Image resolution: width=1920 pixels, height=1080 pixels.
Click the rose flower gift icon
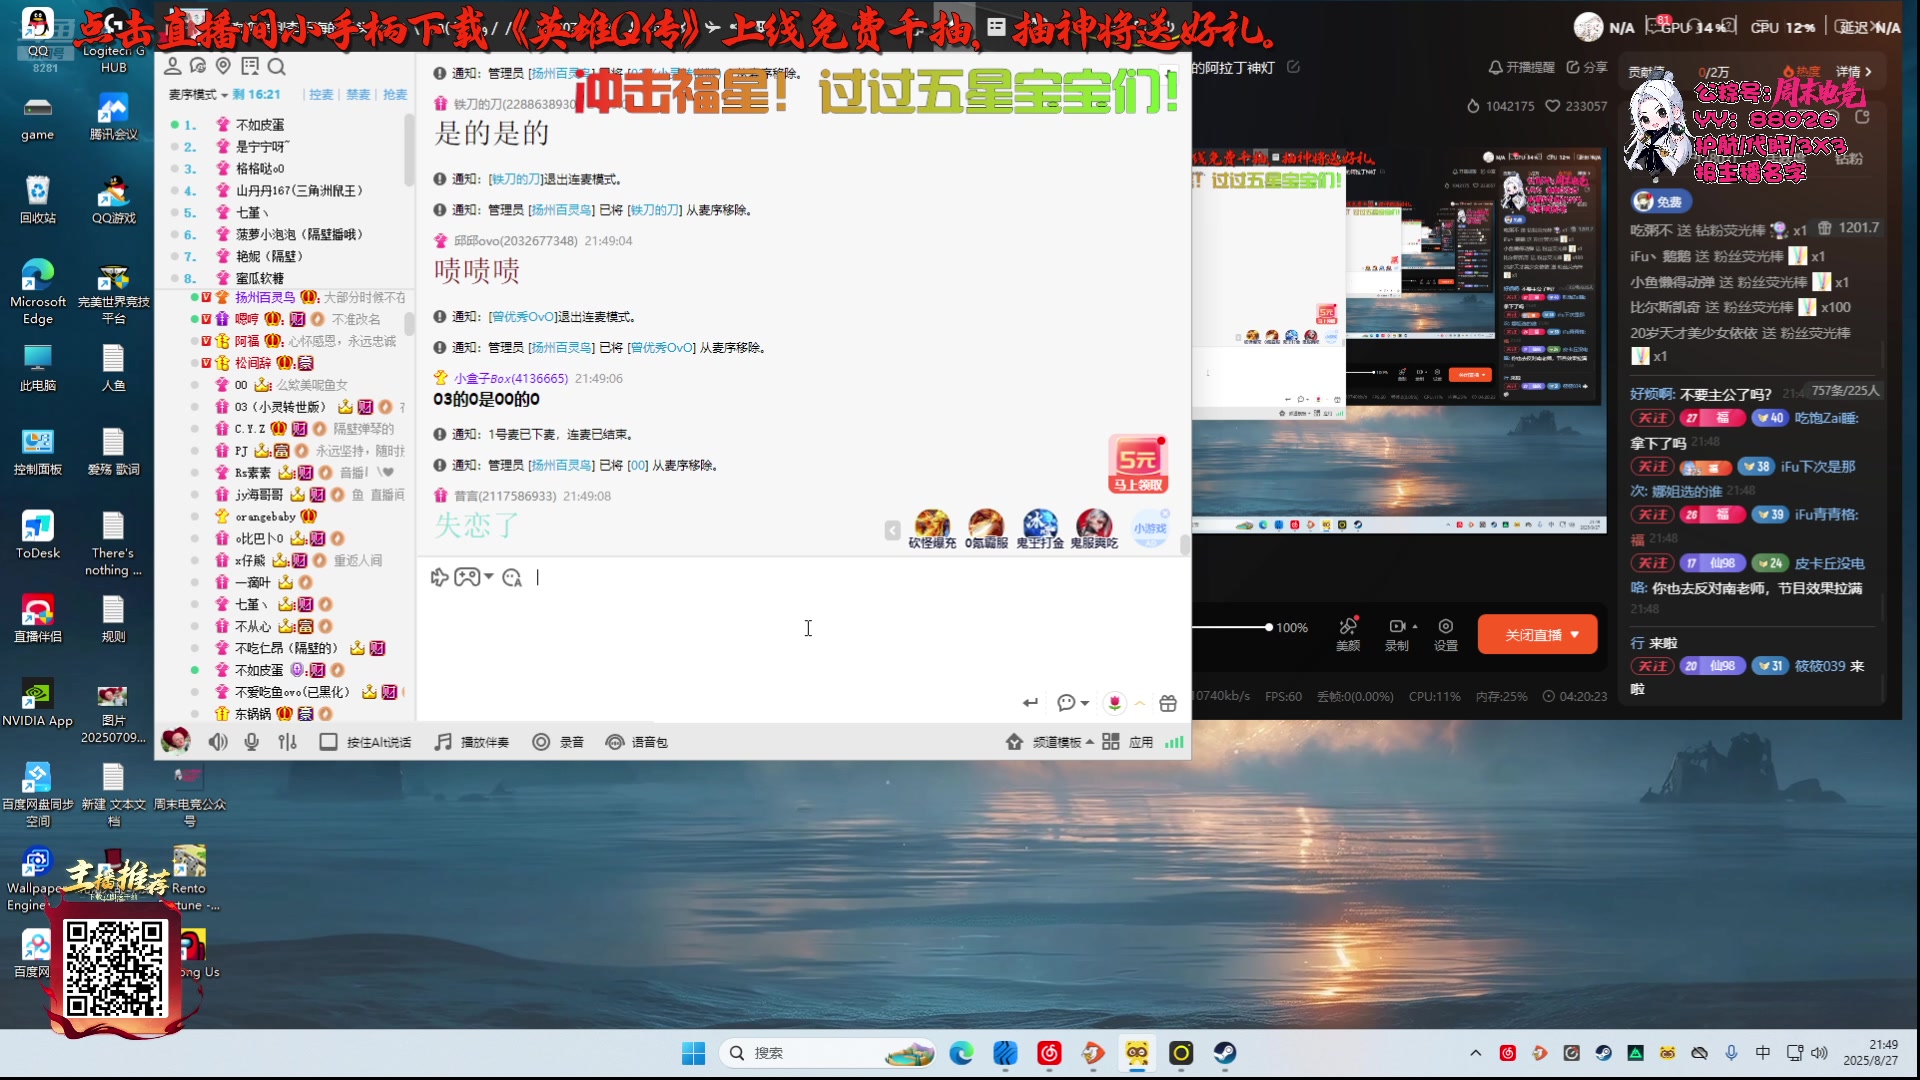[x=1114, y=703]
